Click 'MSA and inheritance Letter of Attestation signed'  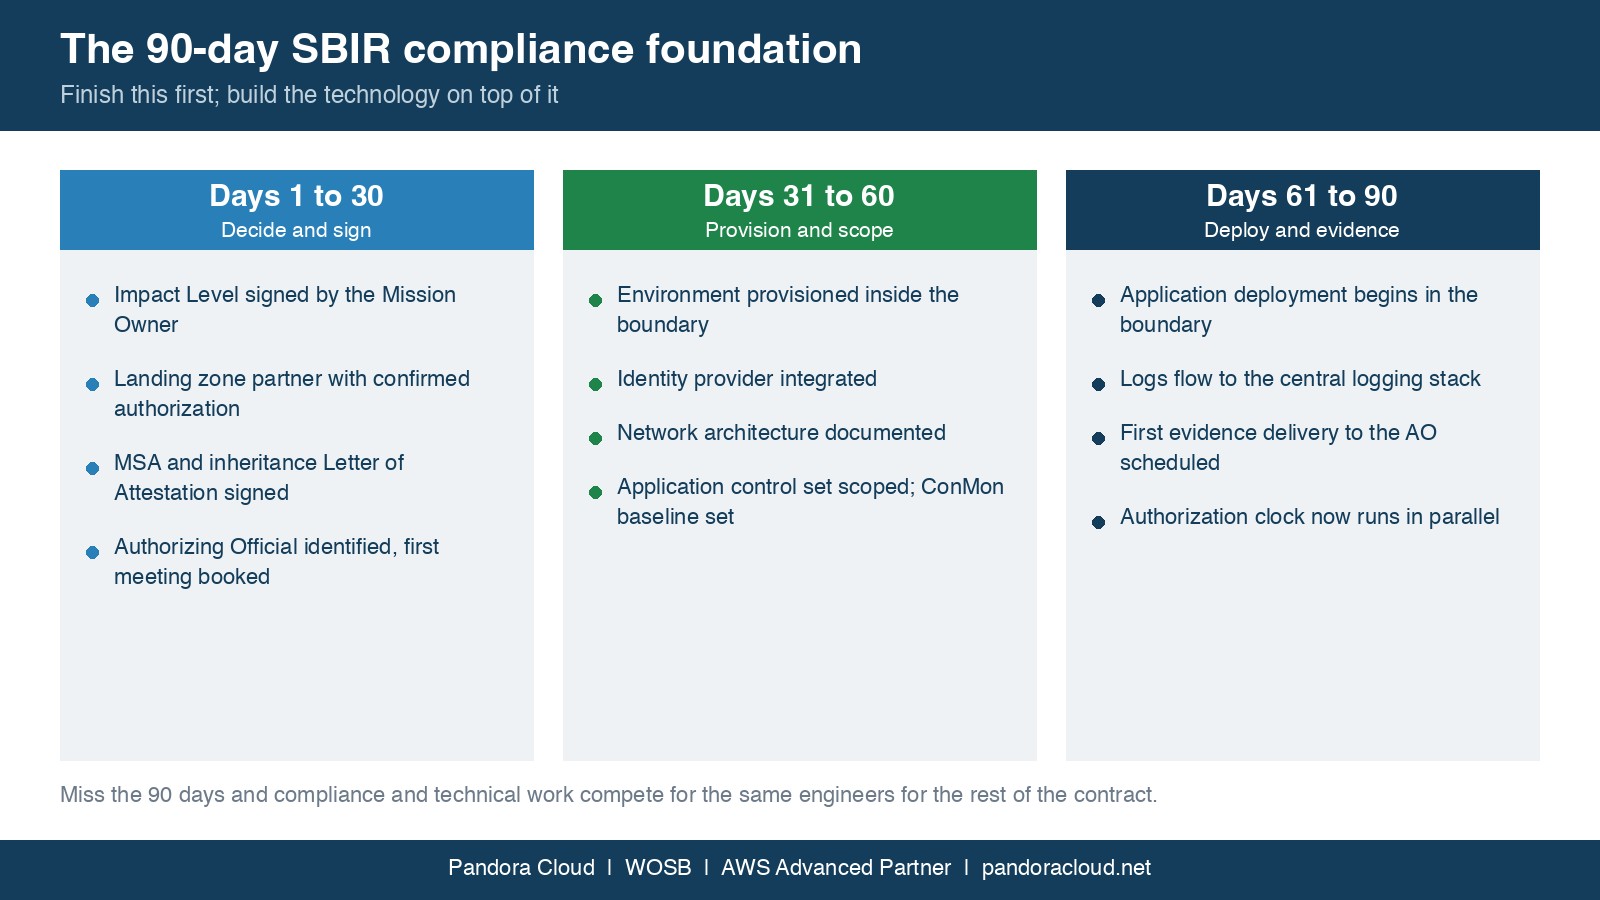[259, 478]
